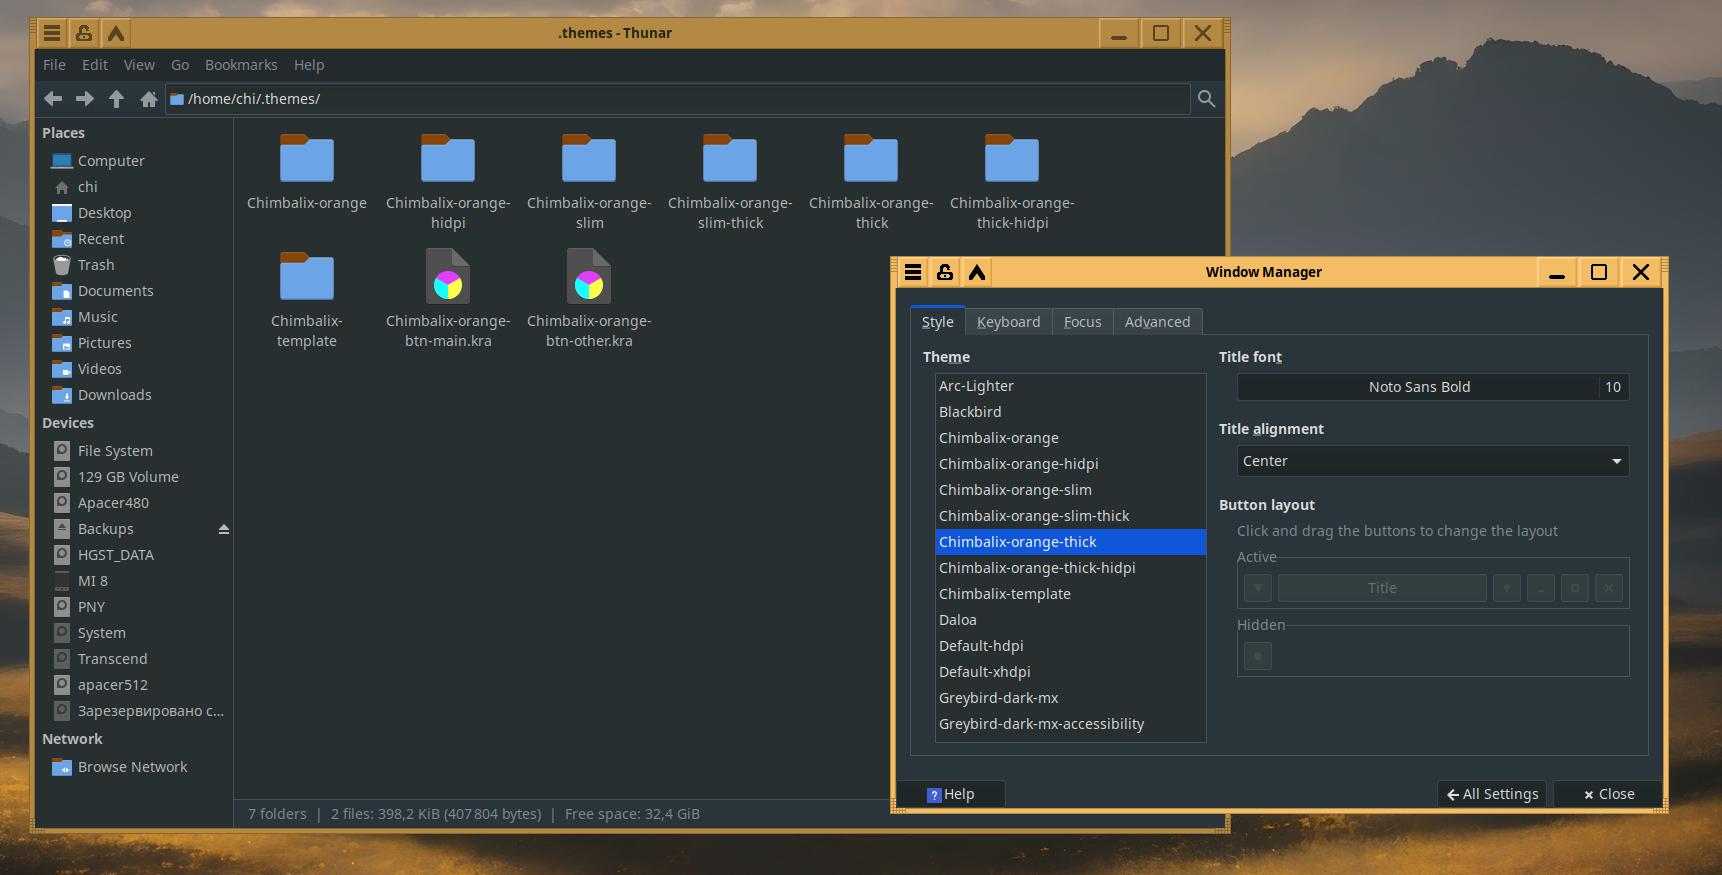Select the Chimbalix-orange-slim-thick folder in Thunar

pyautogui.click(x=730, y=182)
